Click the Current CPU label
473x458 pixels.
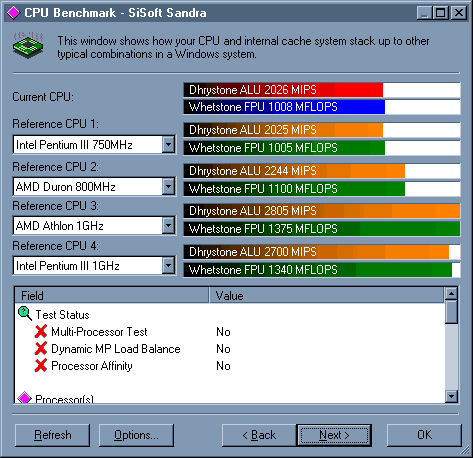[x=43, y=97]
